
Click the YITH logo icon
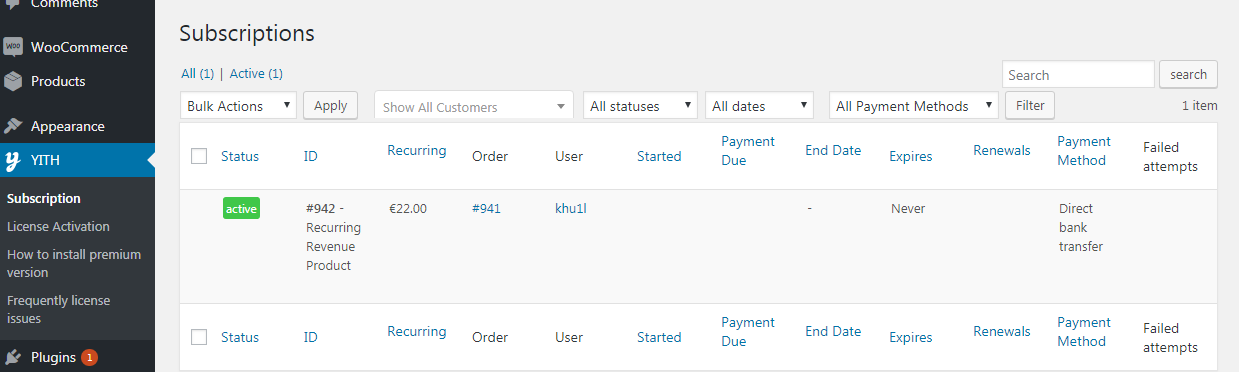(x=13, y=160)
